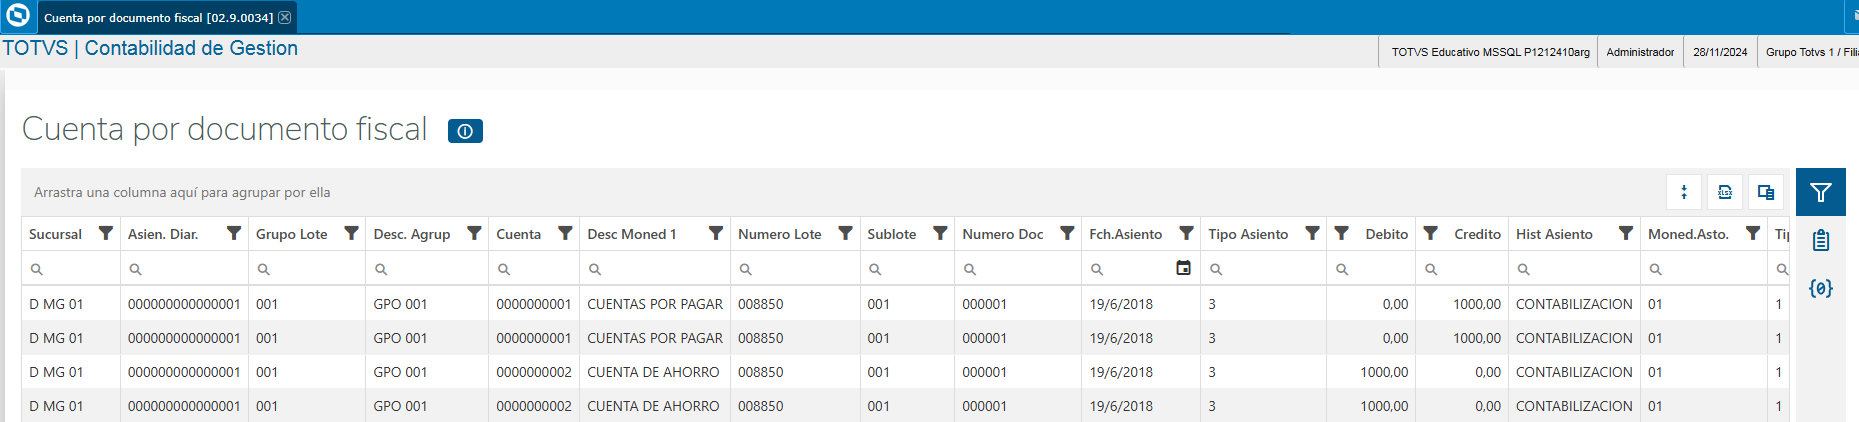Image resolution: width=1859 pixels, height=422 pixels.
Task: Select the Cuenta por documento fiscal tab
Action: tap(158, 18)
